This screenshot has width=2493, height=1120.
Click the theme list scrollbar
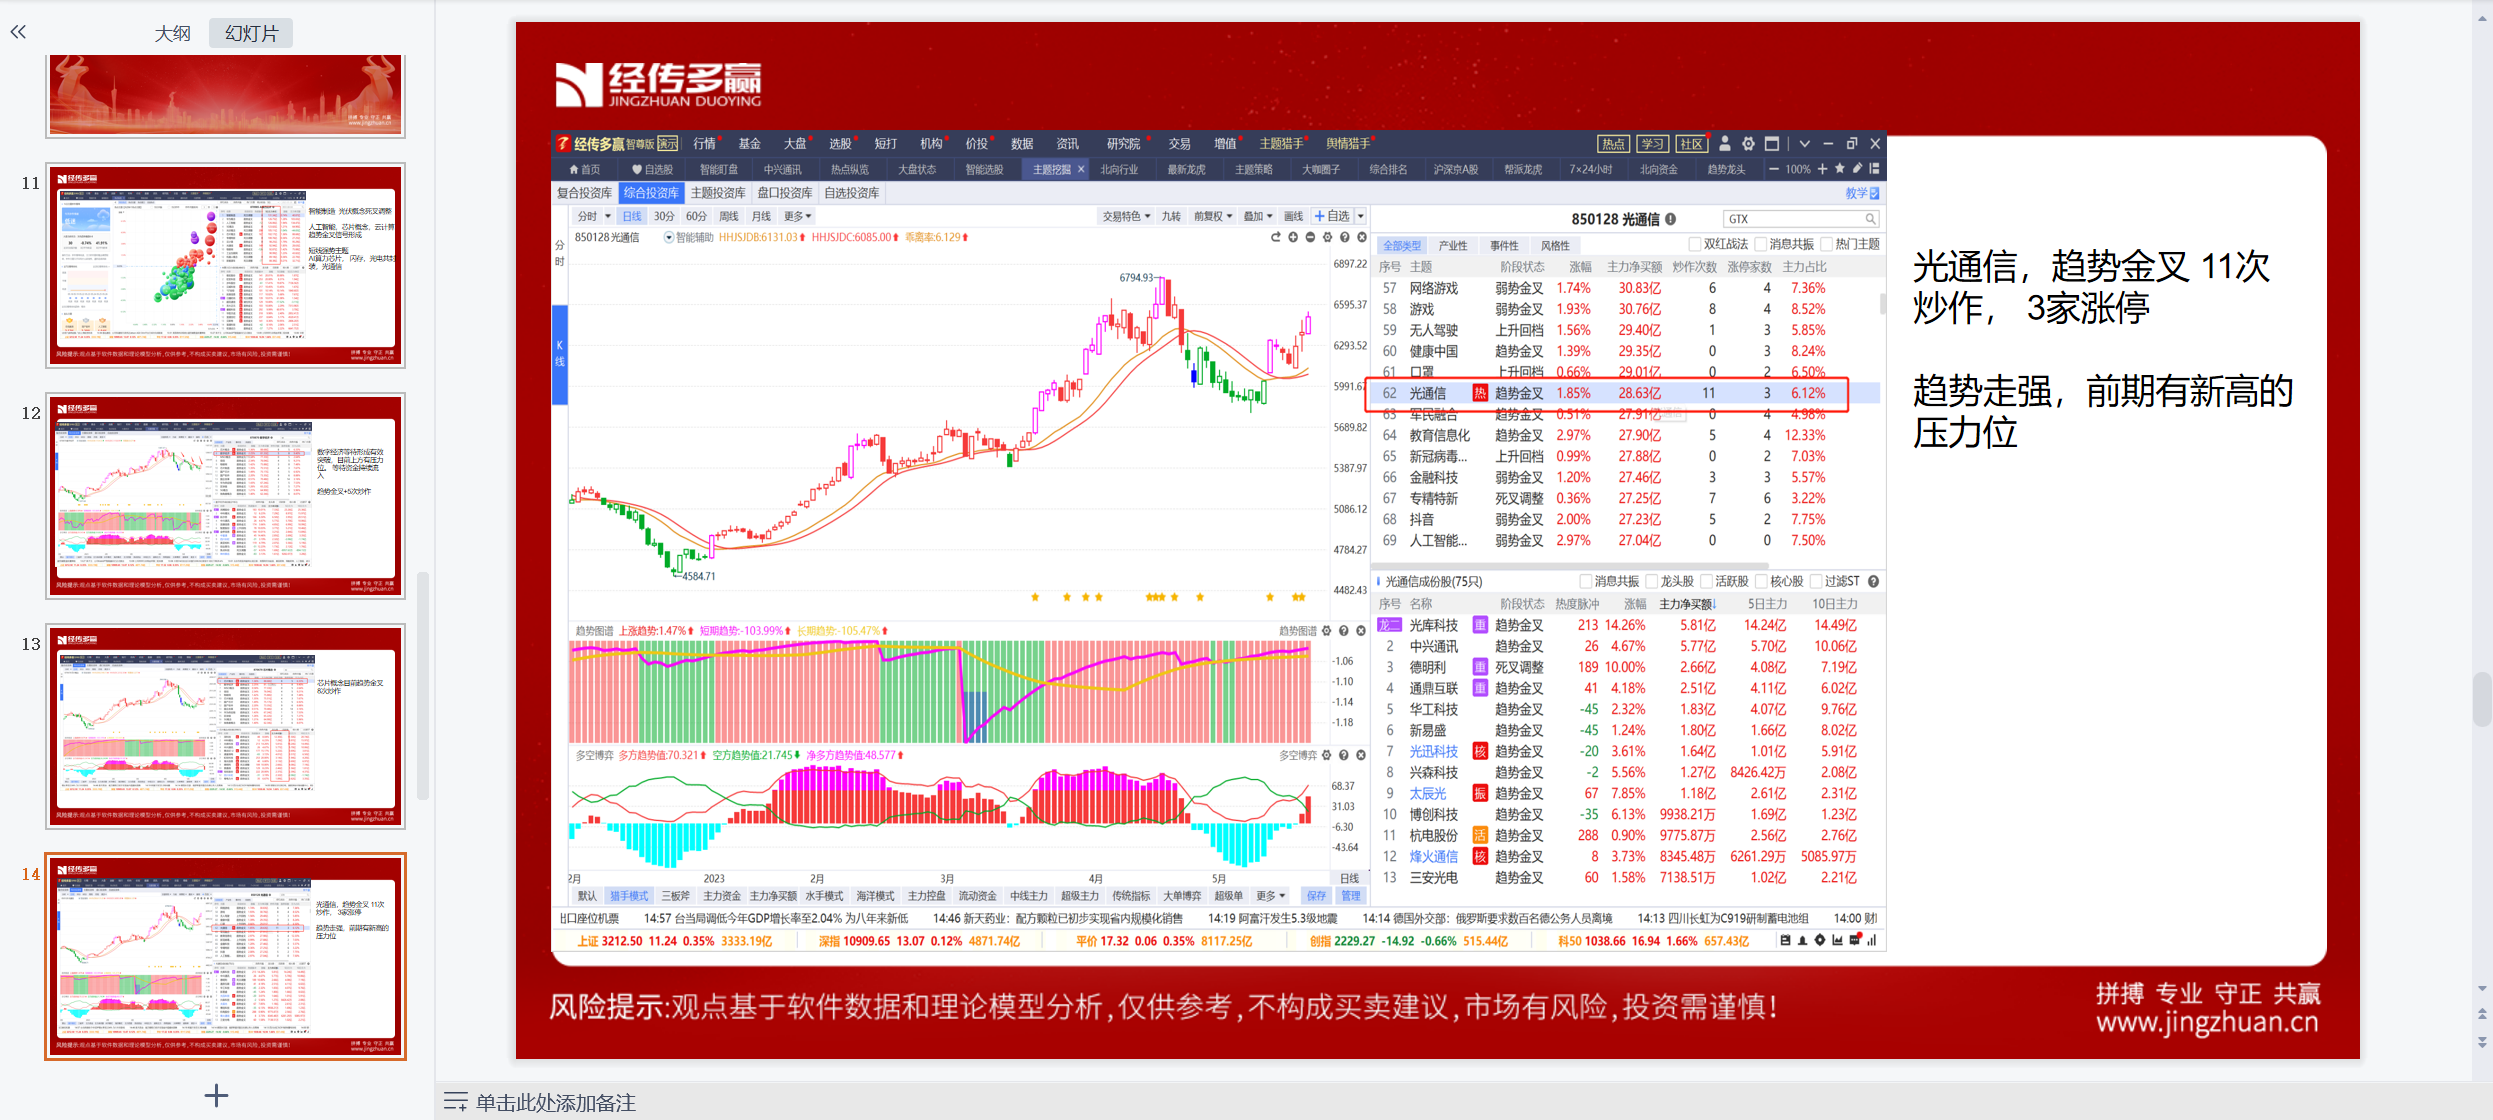(1883, 303)
